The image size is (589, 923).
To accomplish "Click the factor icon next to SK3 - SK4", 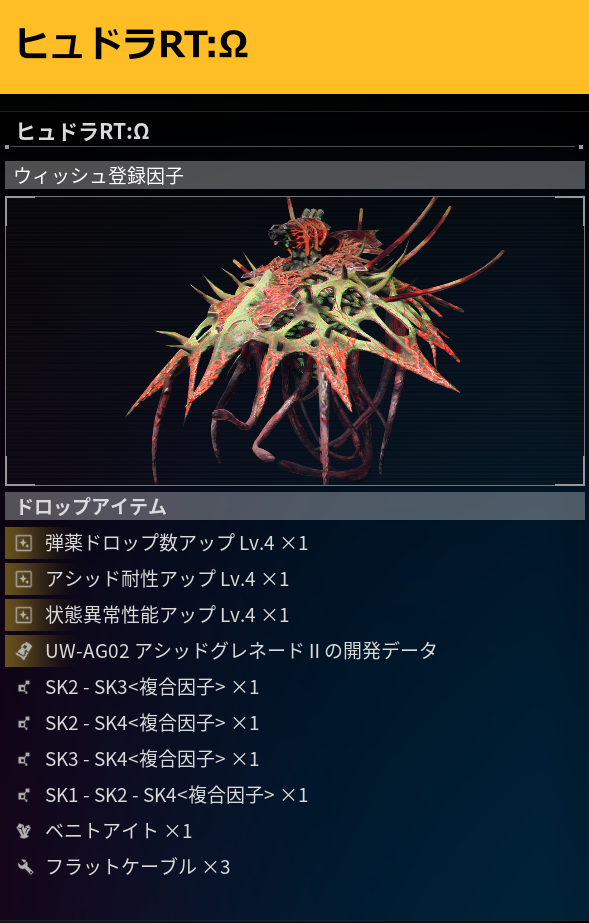I will point(24,759).
